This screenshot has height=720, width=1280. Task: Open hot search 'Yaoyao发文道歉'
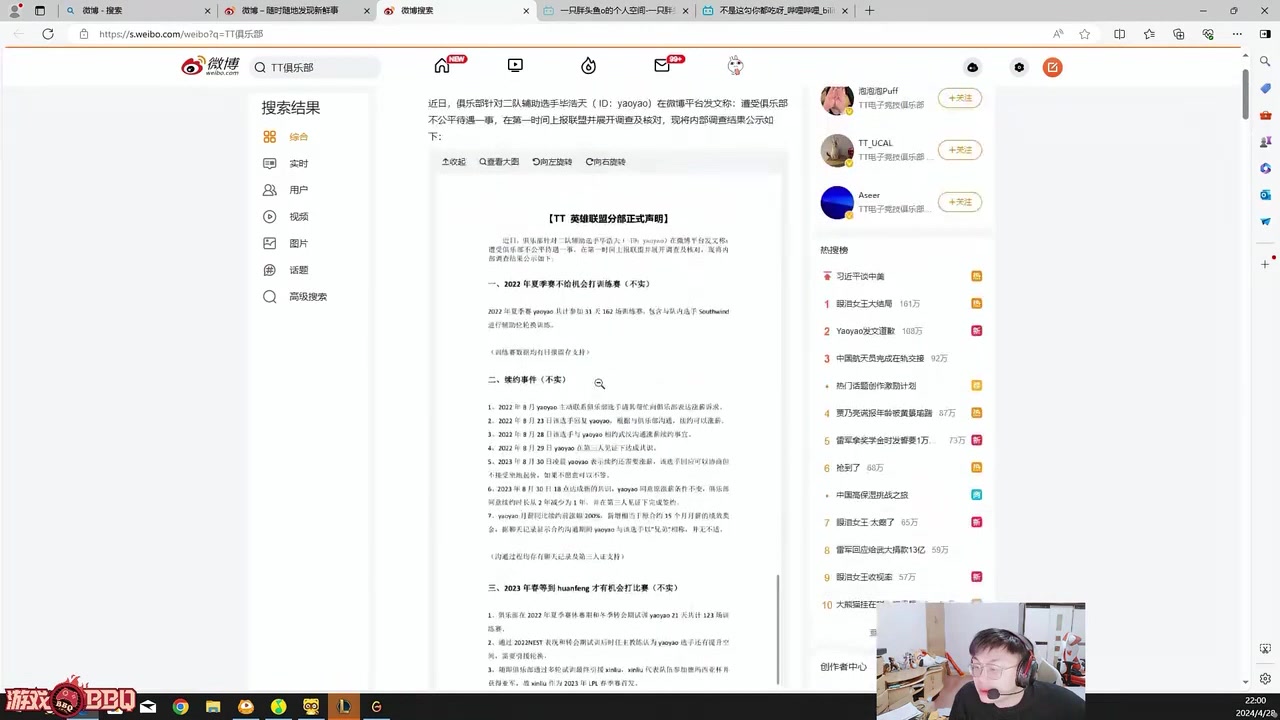pos(865,331)
